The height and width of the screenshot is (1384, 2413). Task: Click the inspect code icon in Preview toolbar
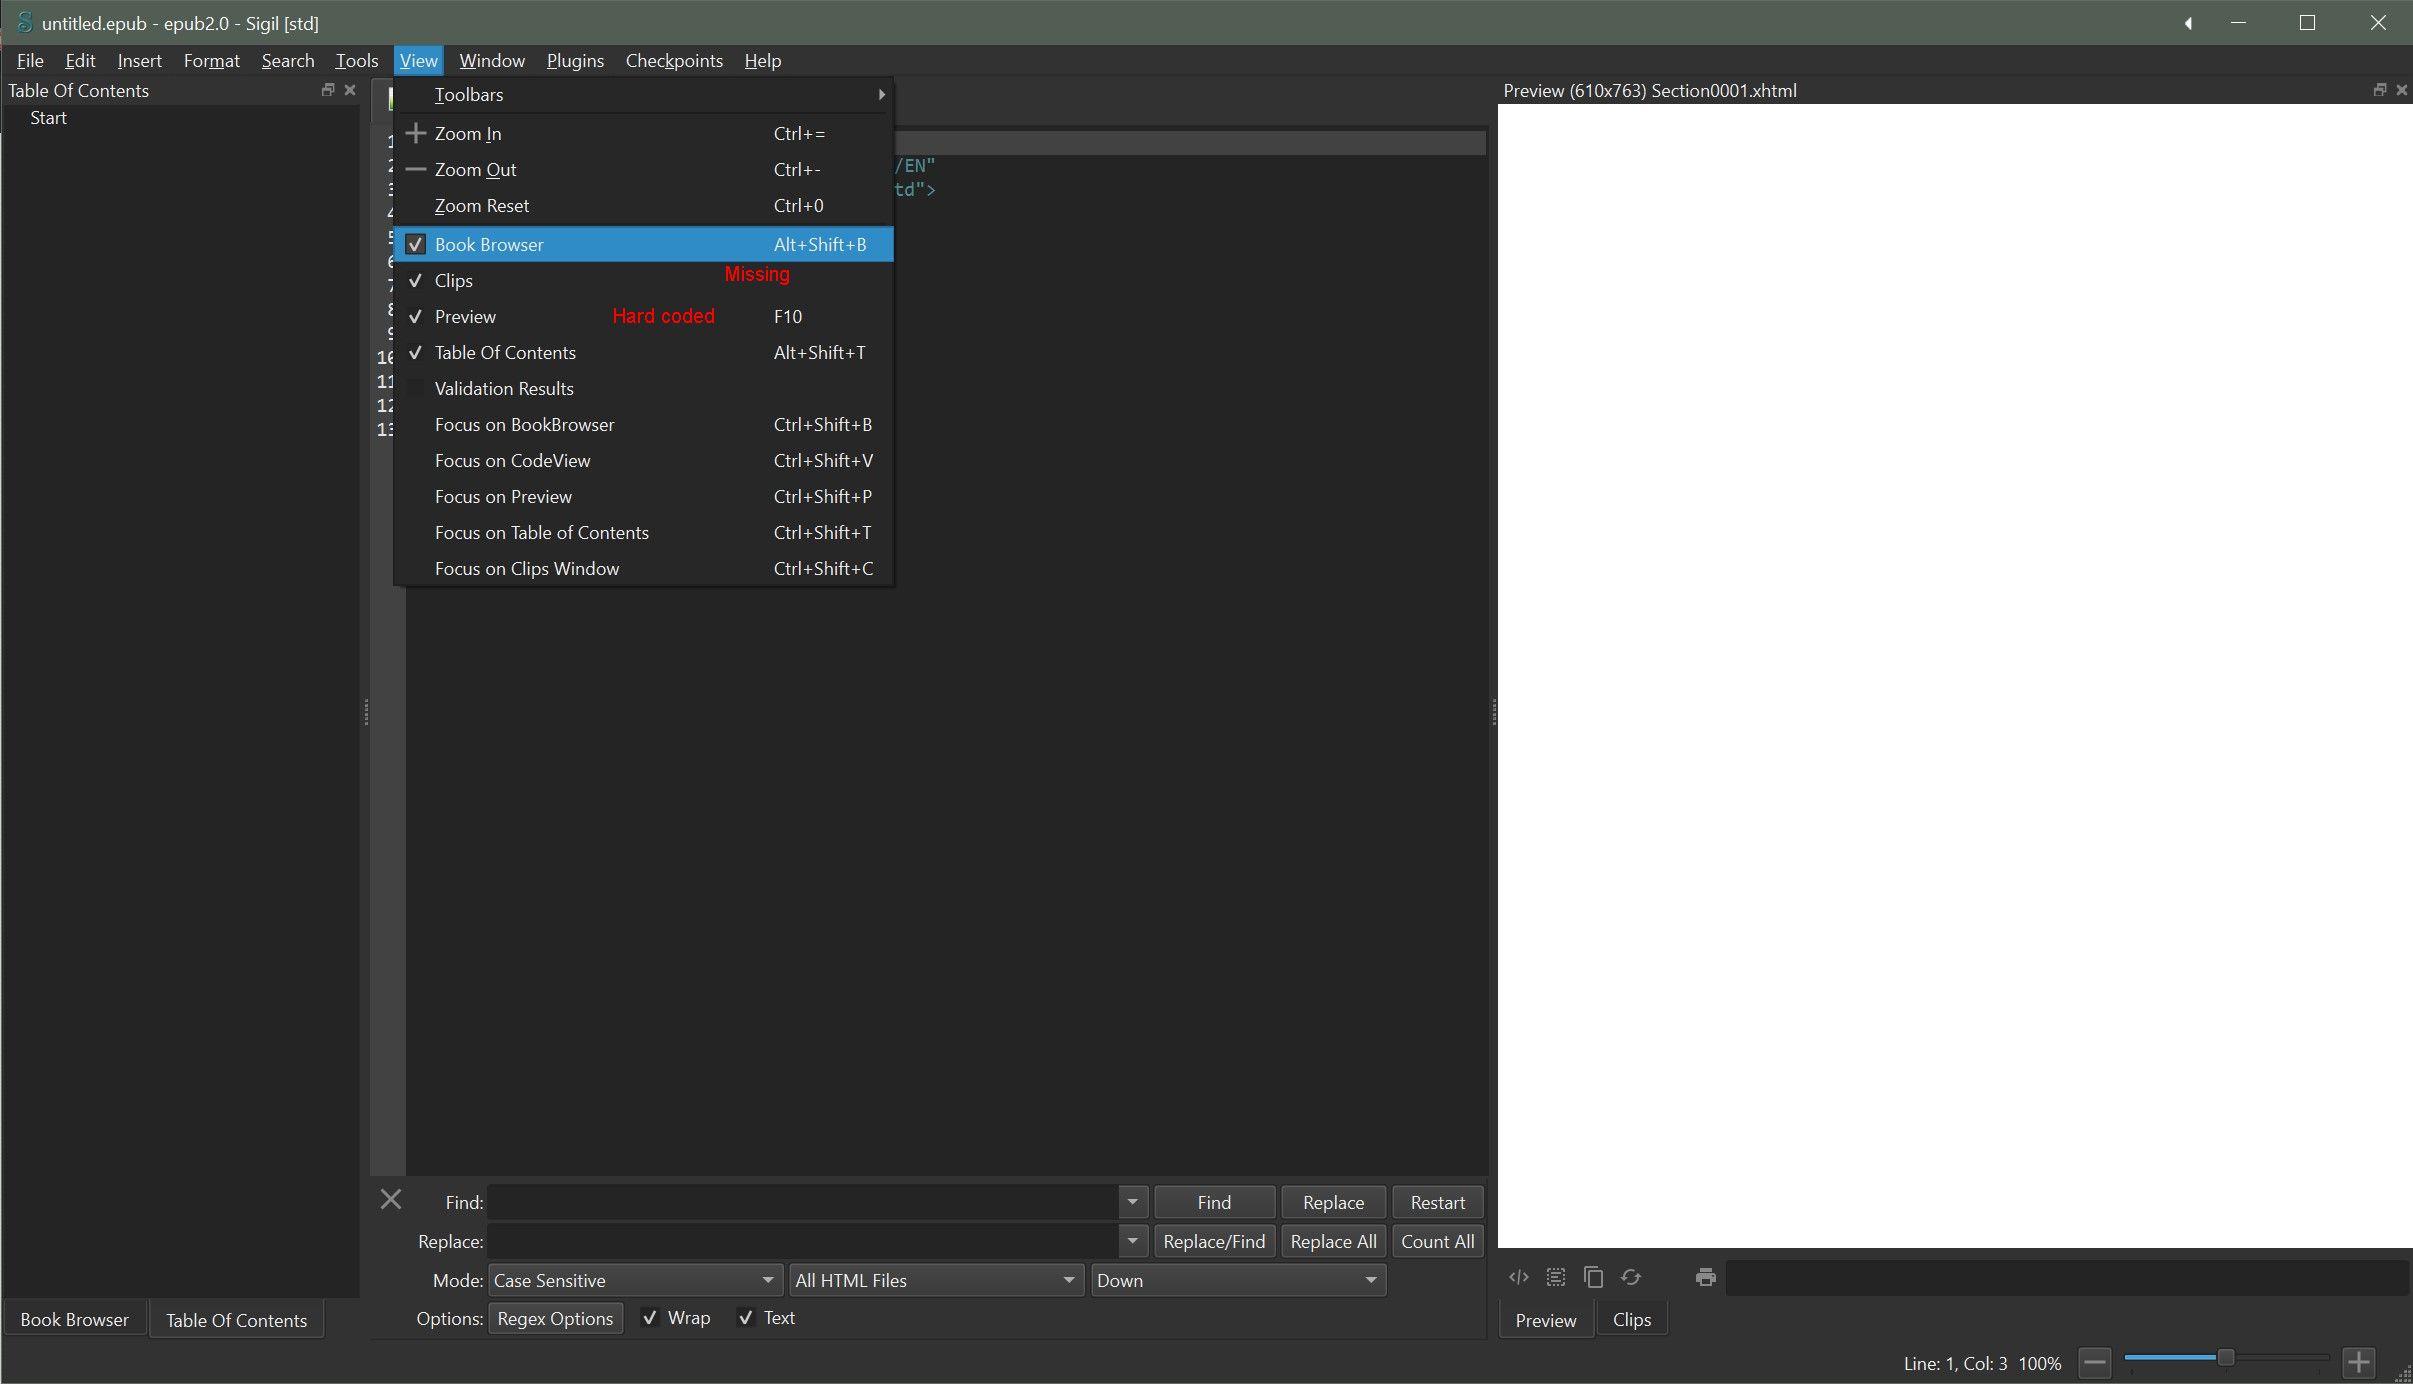[1518, 1277]
